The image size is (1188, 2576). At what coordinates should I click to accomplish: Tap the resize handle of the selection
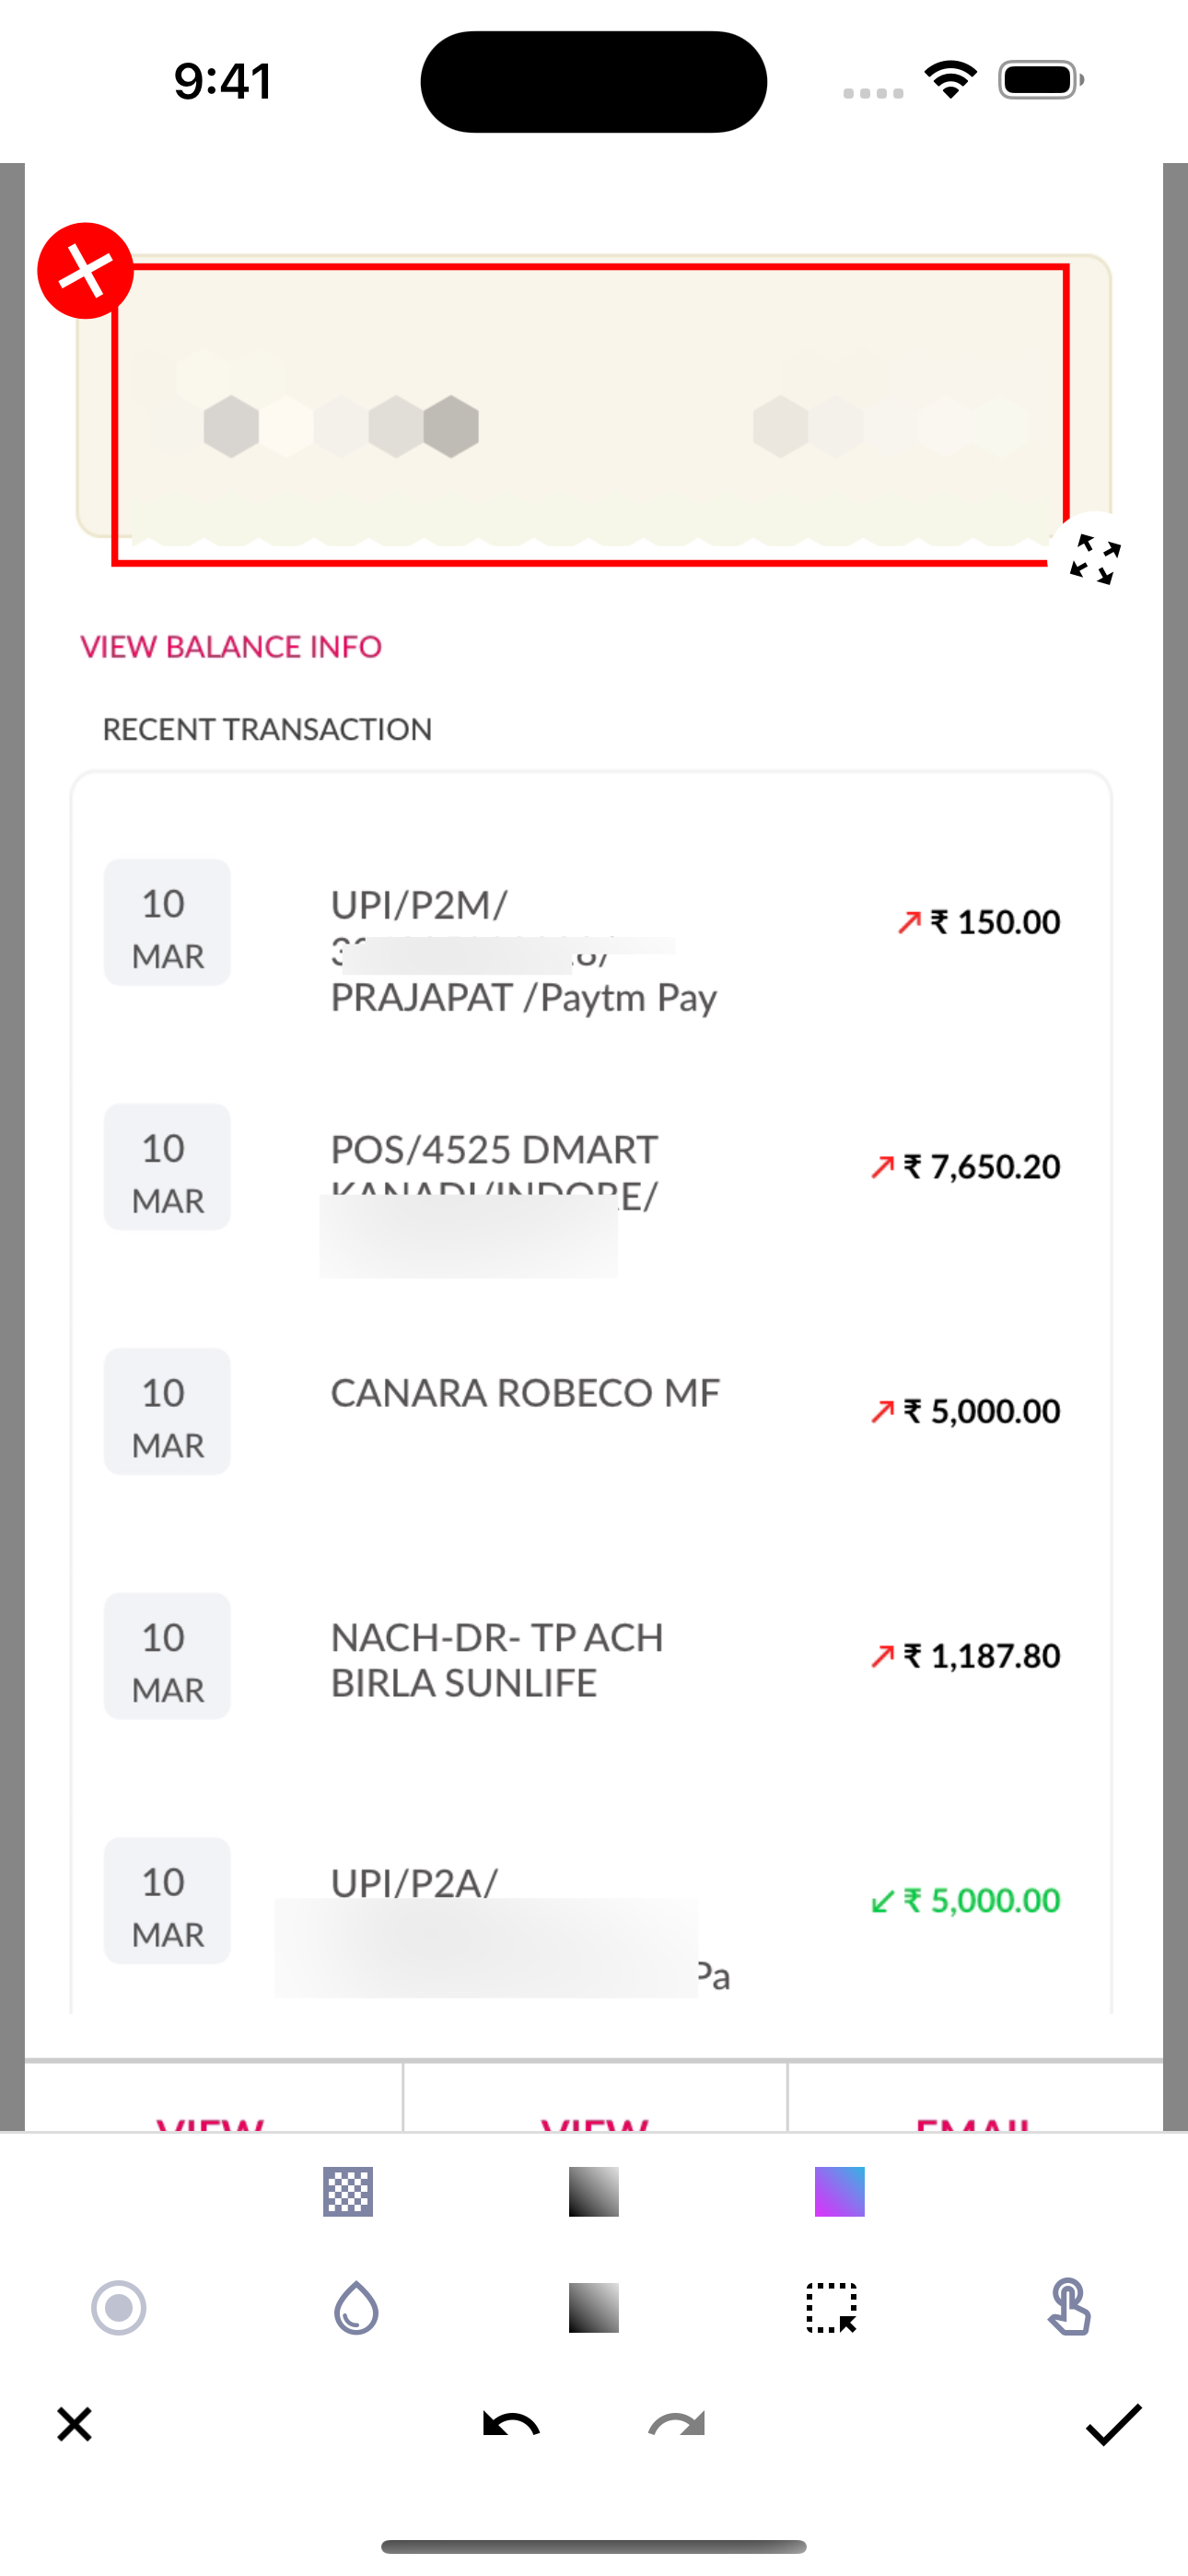coord(1094,559)
